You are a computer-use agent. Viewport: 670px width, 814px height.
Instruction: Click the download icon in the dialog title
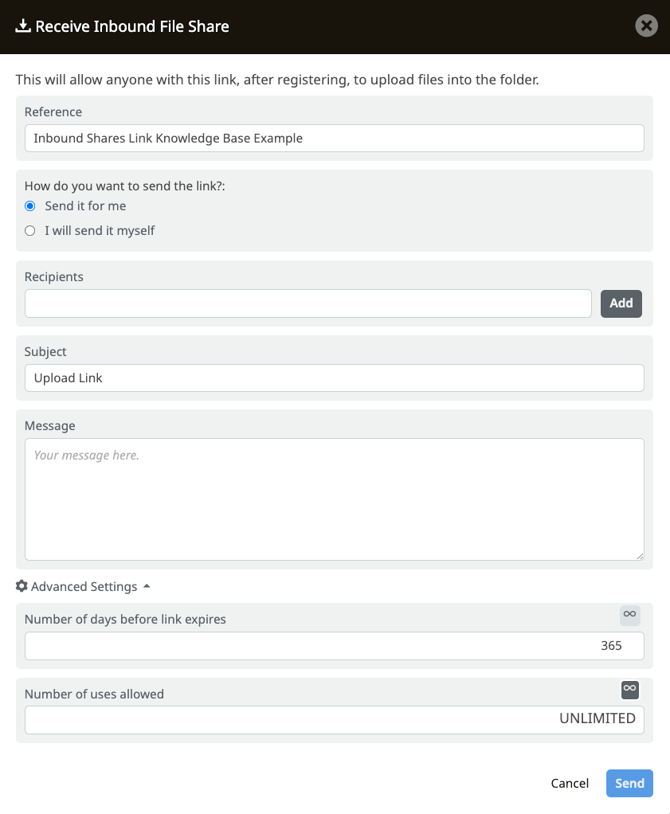[x=23, y=26]
